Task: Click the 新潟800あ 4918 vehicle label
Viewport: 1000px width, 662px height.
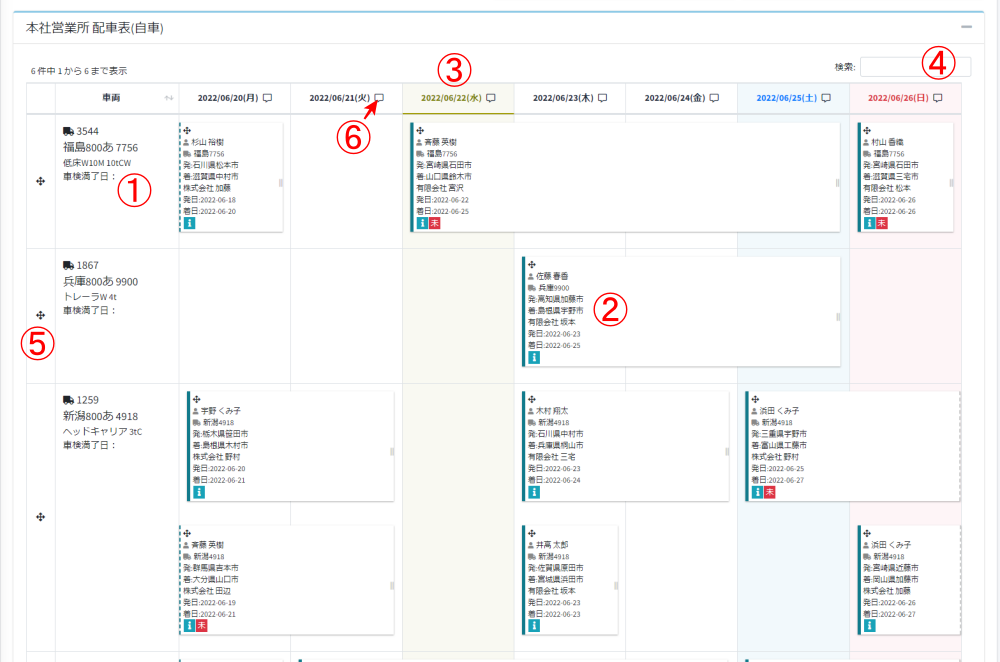Action: 100,416
